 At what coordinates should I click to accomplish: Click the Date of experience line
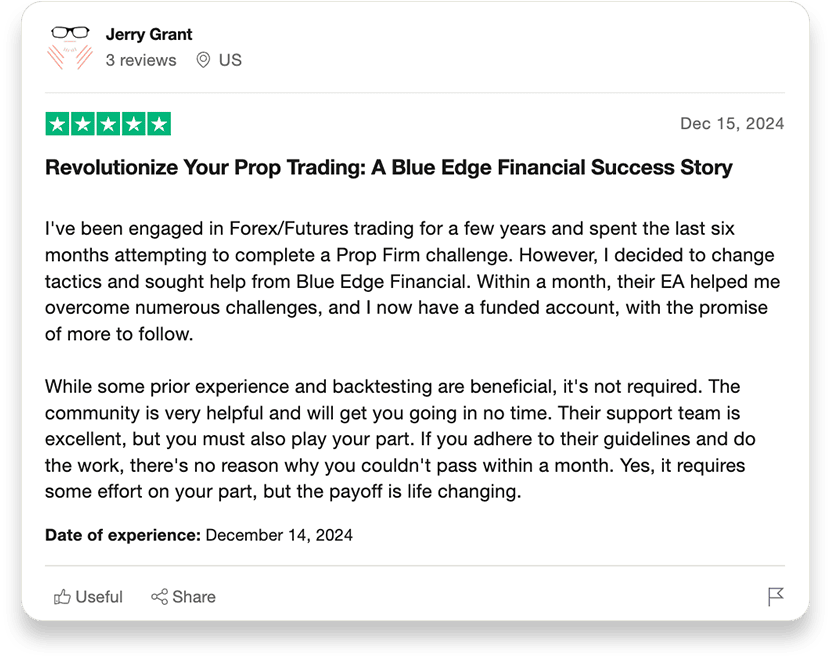tap(199, 535)
